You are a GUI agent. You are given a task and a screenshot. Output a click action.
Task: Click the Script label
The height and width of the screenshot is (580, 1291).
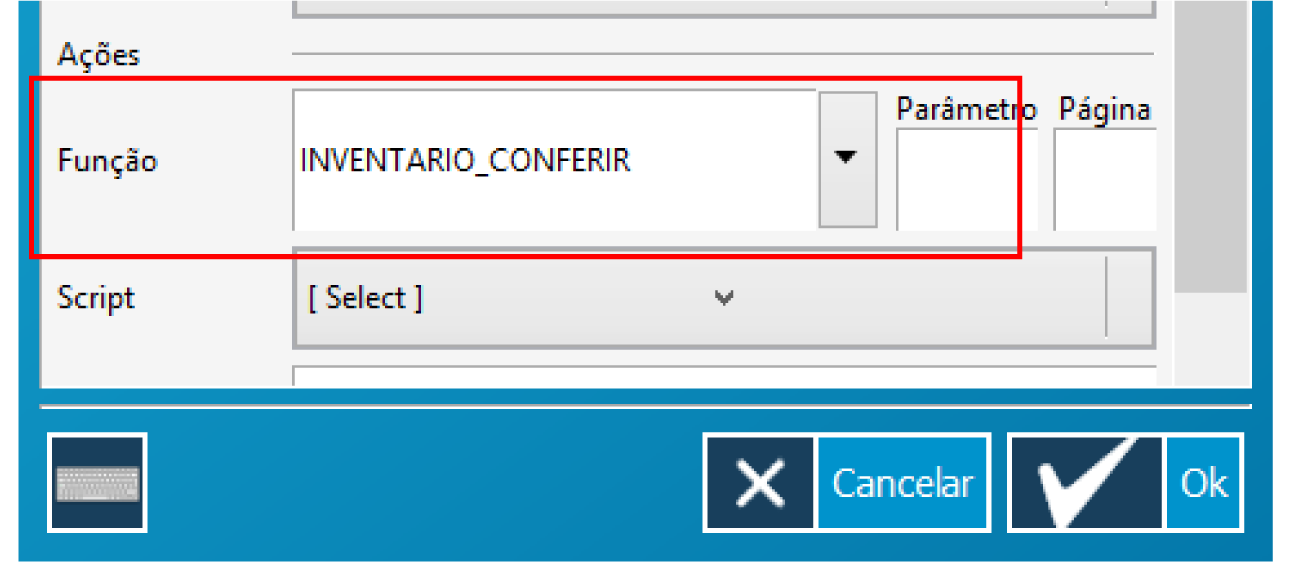click(96, 298)
